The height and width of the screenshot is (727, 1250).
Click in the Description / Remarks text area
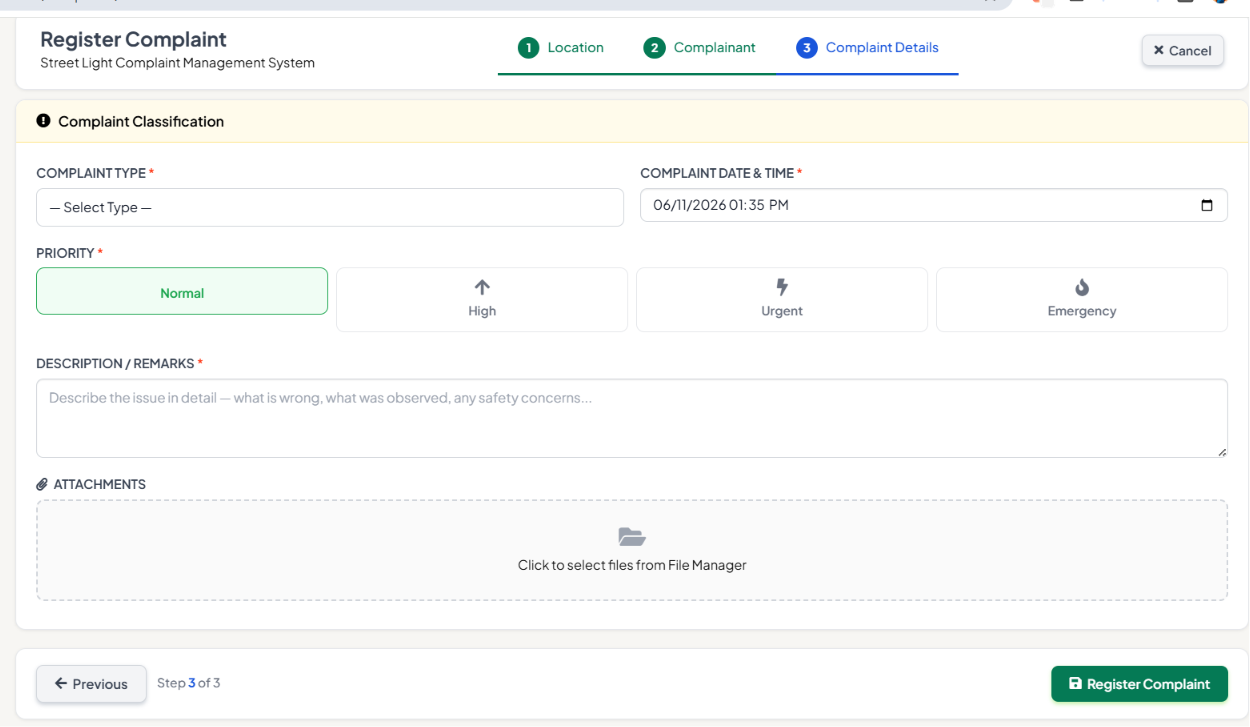click(632, 418)
